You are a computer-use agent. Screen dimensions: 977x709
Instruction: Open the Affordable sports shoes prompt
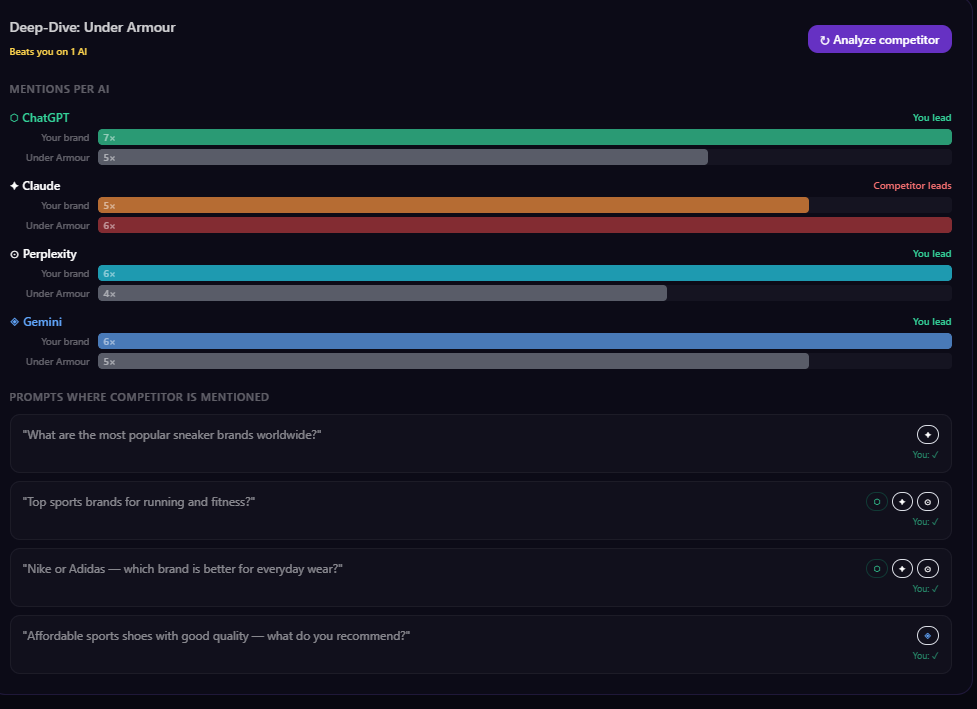pos(480,644)
